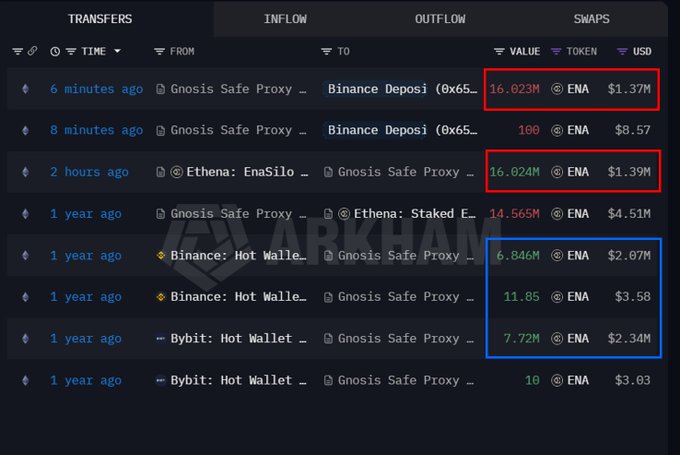This screenshot has width=680, height=455.
Task: Click the Binance logo icon in 6.846M row
Action: point(160,255)
